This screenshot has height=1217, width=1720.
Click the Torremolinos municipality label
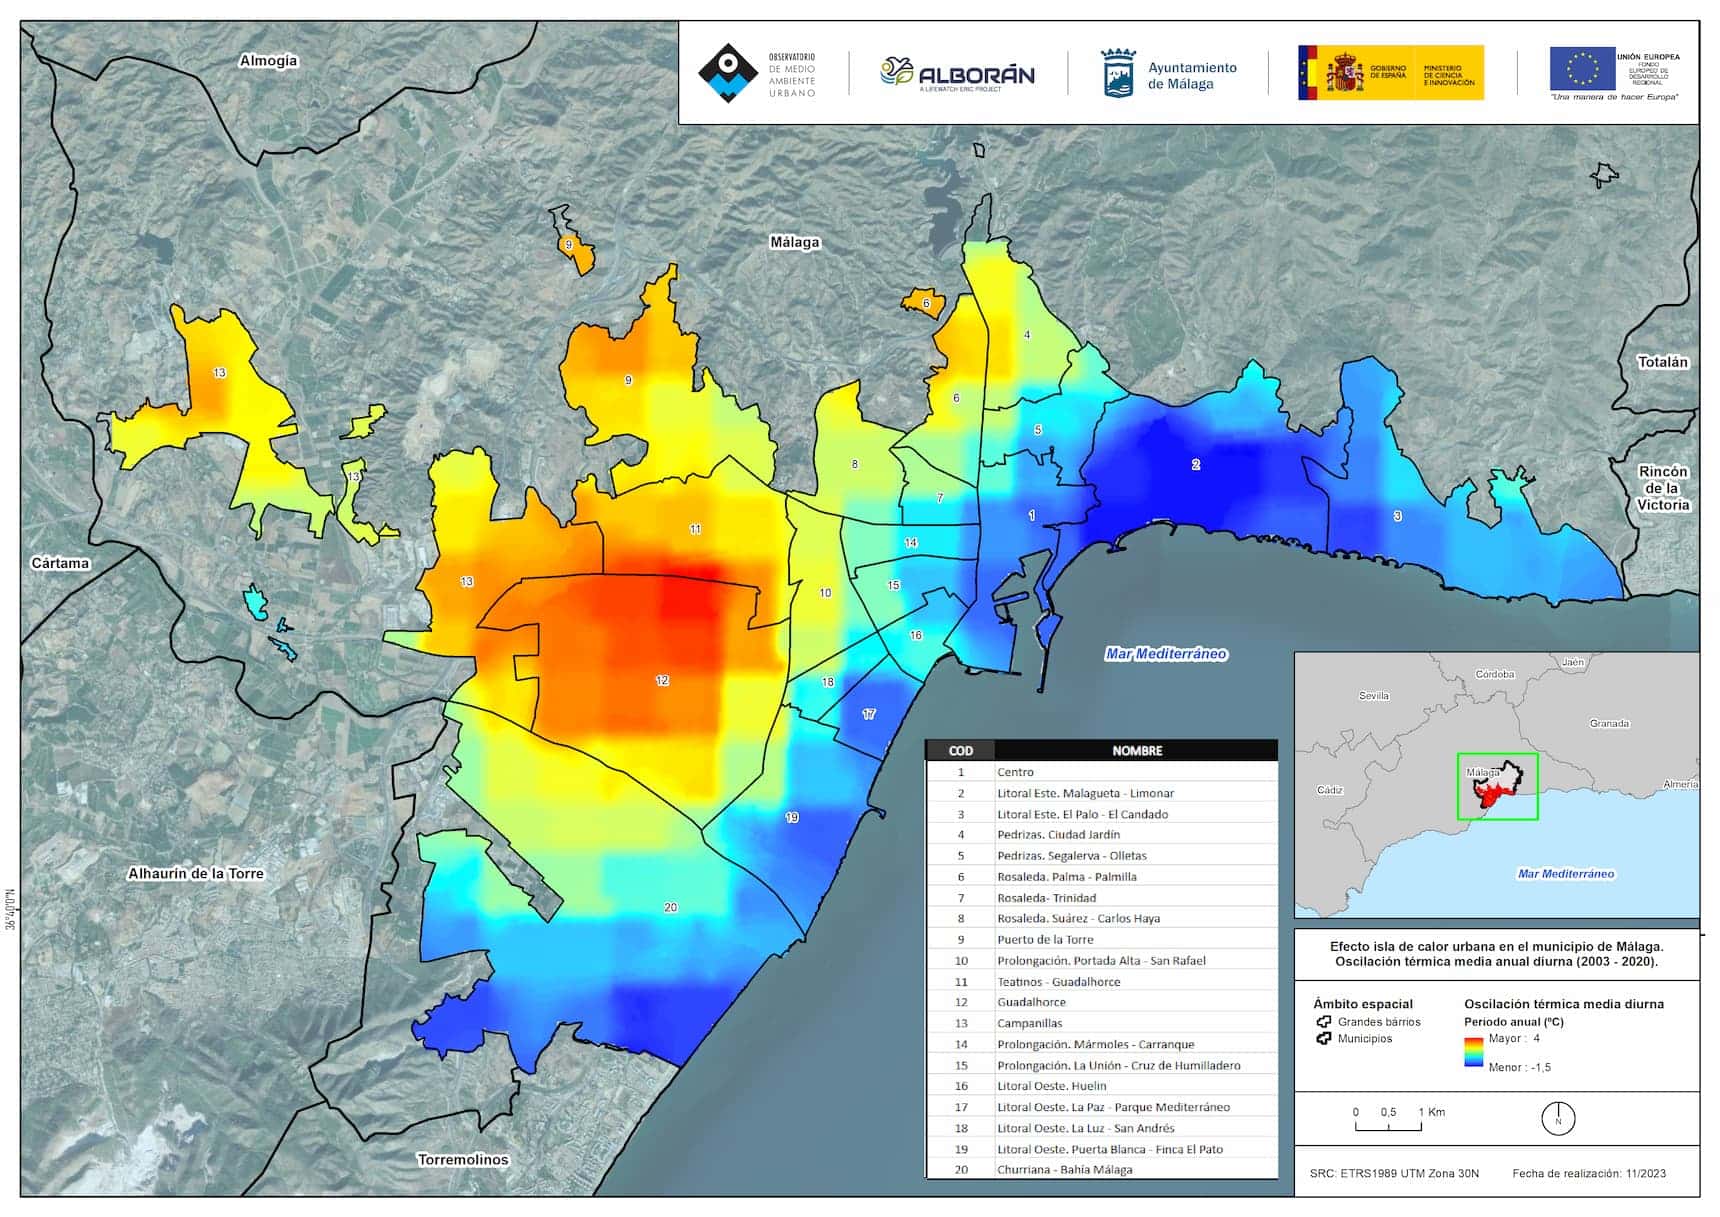463,1160
